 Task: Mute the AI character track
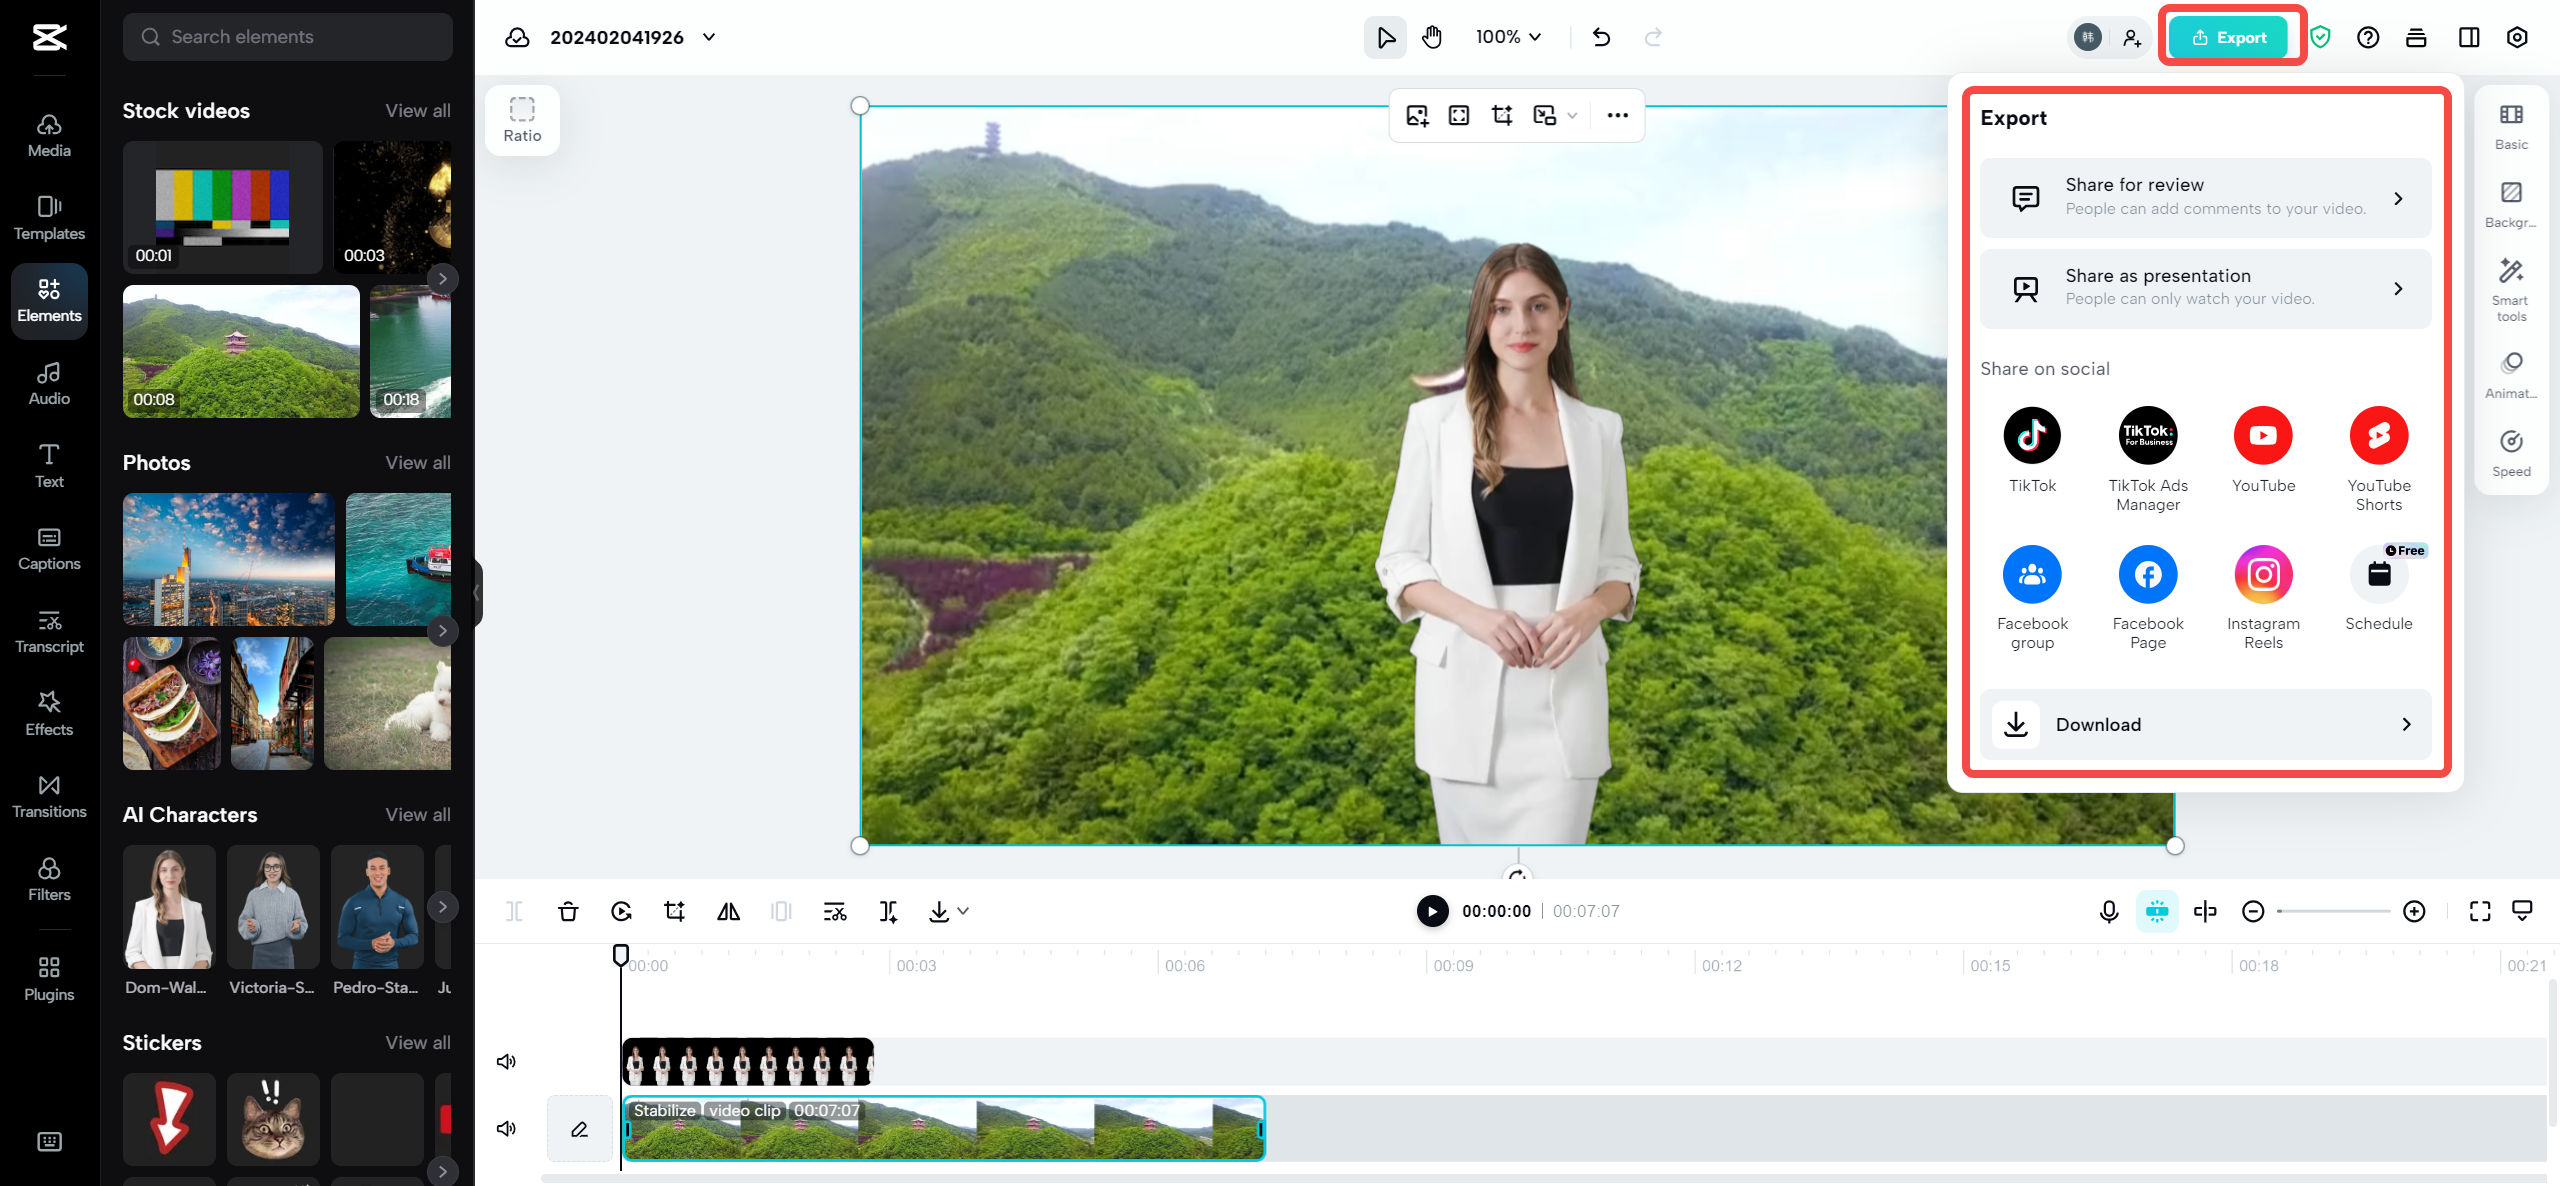point(507,1061)
